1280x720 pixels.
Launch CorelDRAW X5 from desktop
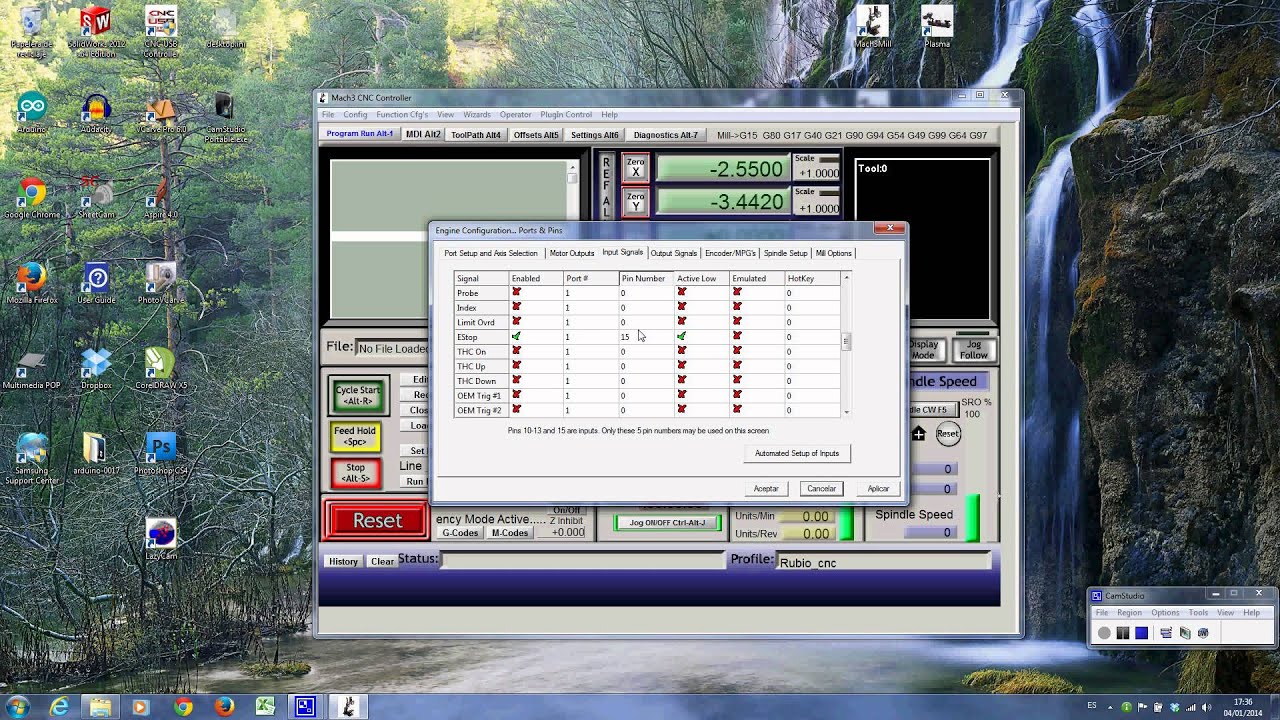[x=161, y=369]
